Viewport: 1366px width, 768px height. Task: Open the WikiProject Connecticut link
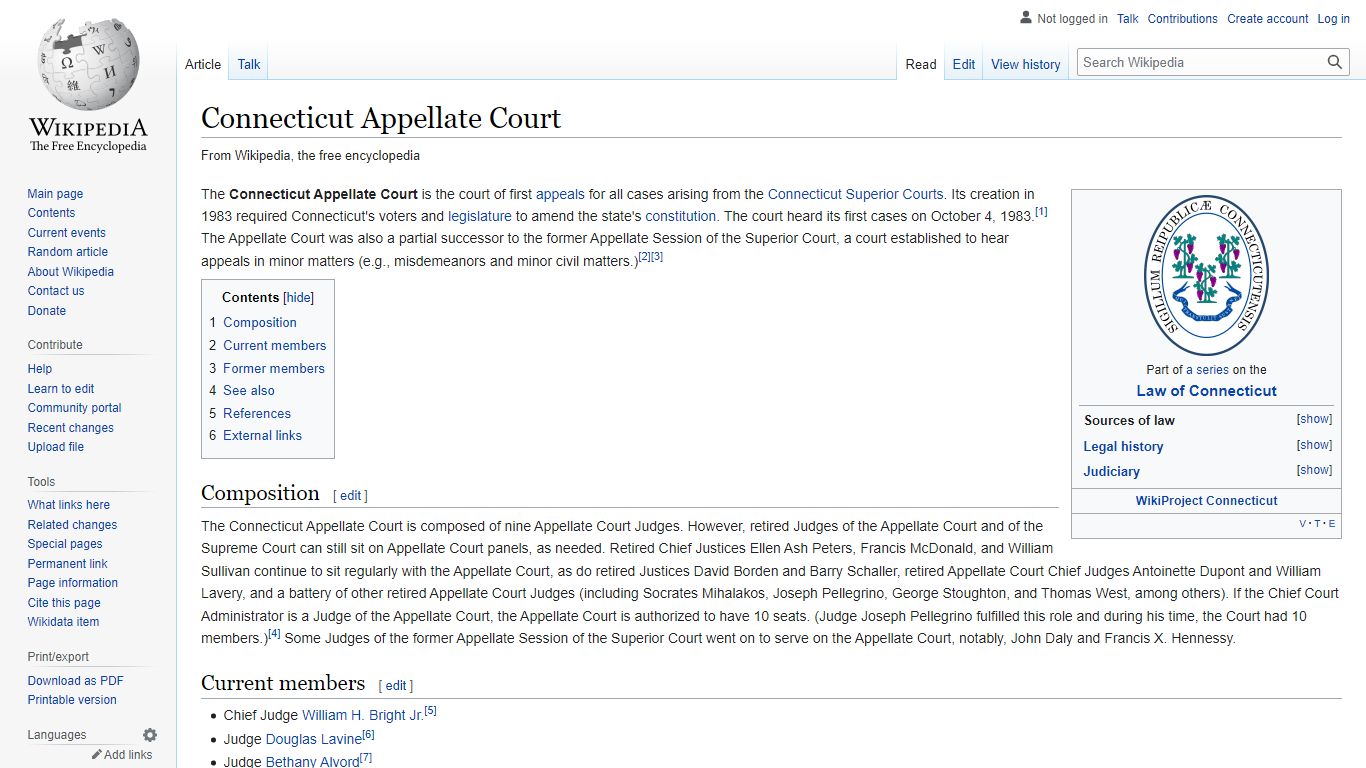point(1206,500)
